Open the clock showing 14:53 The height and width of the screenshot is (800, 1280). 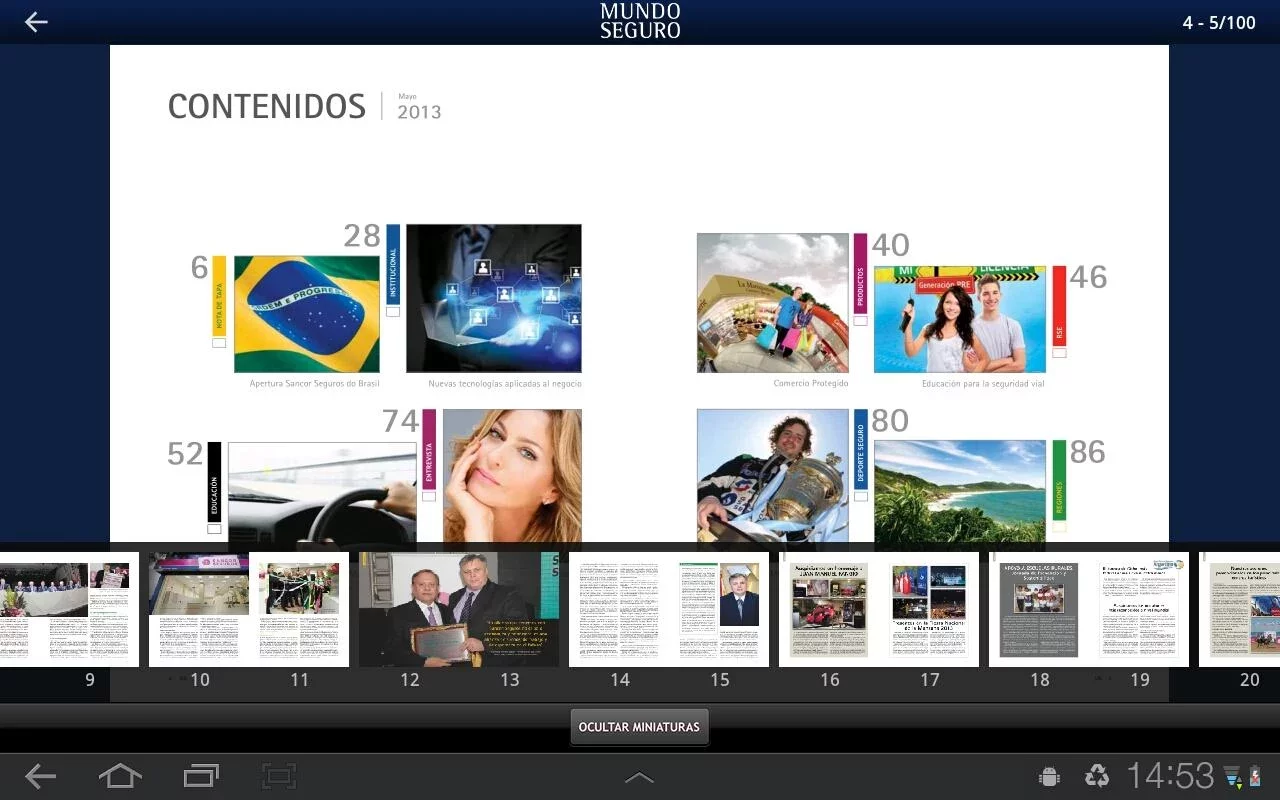[x=1170, y=776]
